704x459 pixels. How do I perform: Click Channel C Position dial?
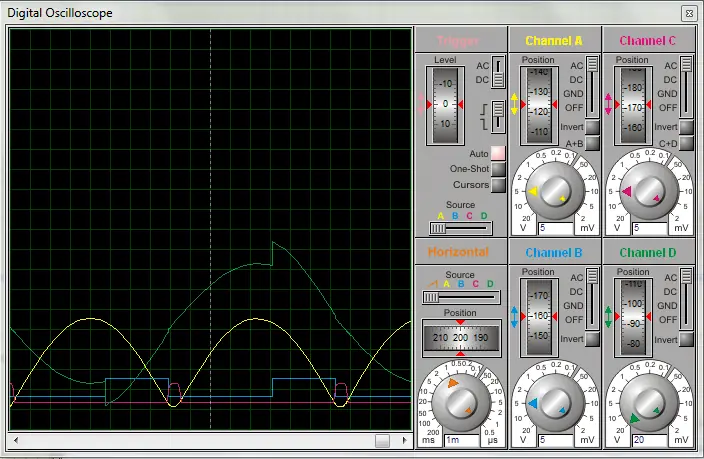tap(634, 105)
